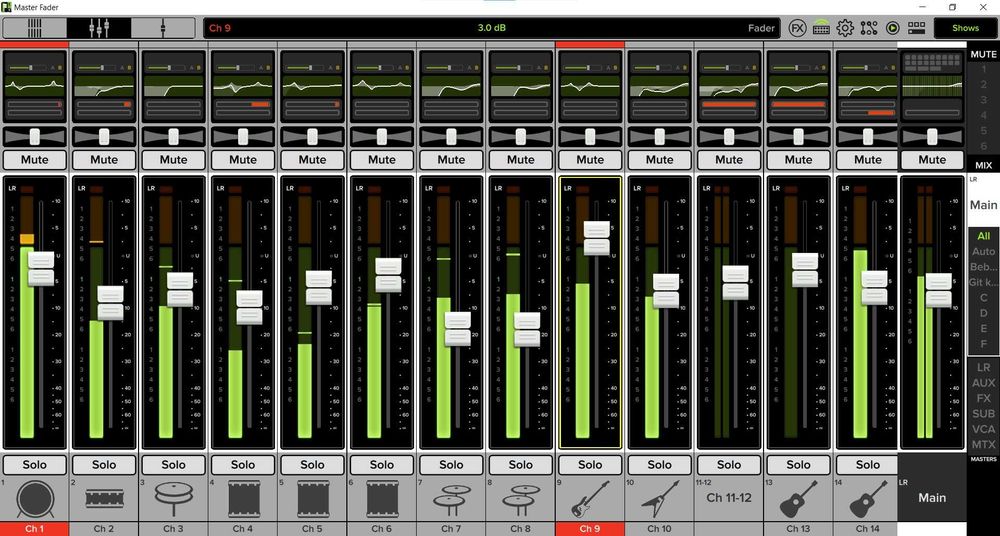Click the Ch 9 fader handle
Viewport: 1000px width, 536px height.
coord(596,239)
